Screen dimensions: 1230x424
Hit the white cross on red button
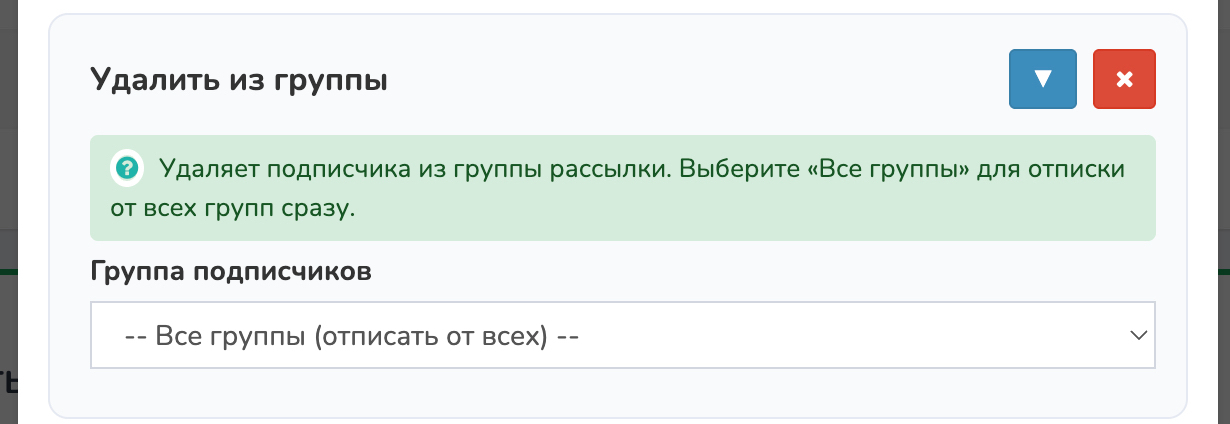pyautogui.click(x=1124, y=79)
